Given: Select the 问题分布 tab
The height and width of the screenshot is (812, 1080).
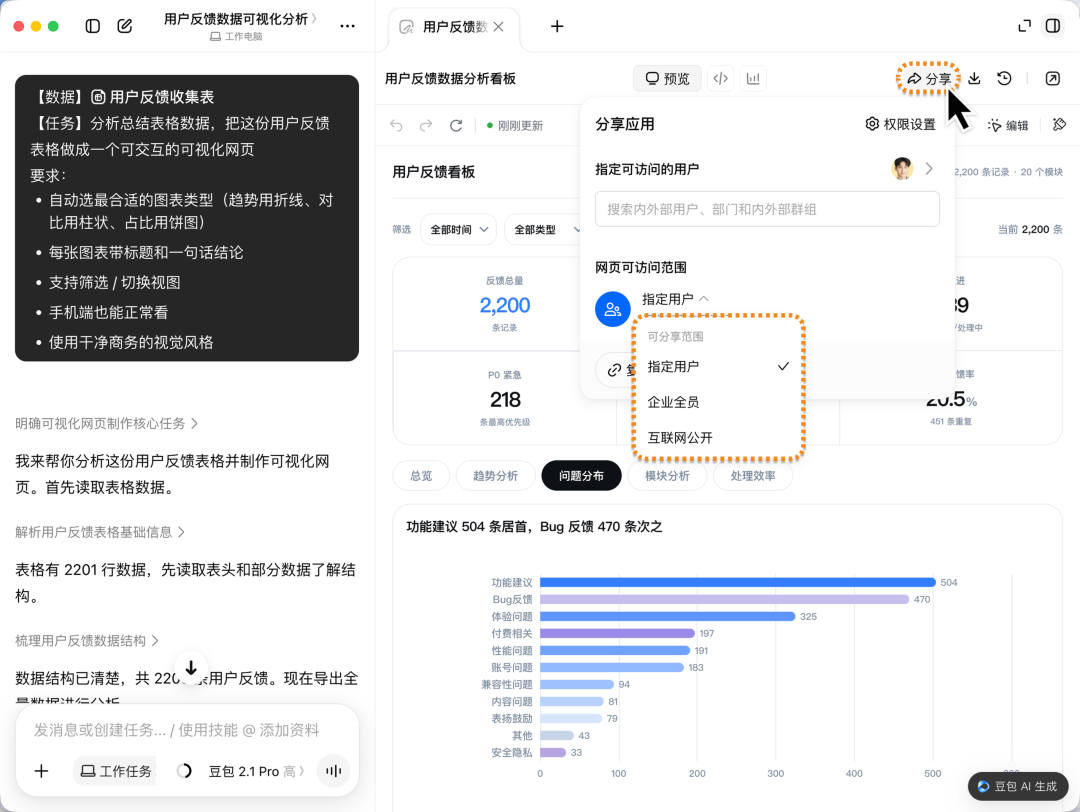Looking at the screenshot, I should click(x=581, y=476).
